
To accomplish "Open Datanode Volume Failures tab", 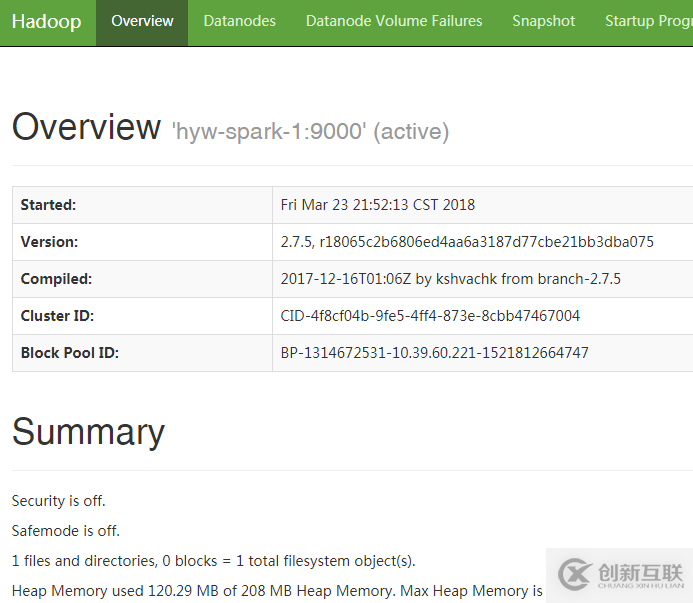I will (x=394, y=21).
